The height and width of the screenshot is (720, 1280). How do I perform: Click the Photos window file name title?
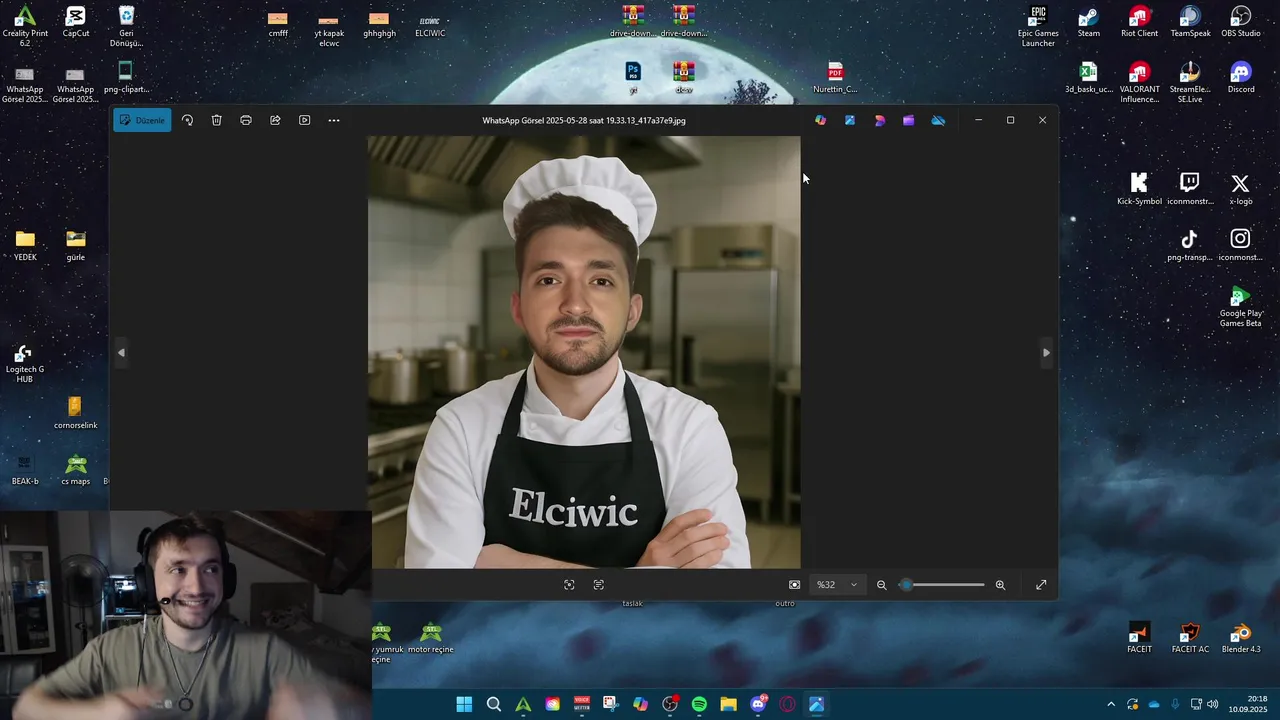click(584, 120)
